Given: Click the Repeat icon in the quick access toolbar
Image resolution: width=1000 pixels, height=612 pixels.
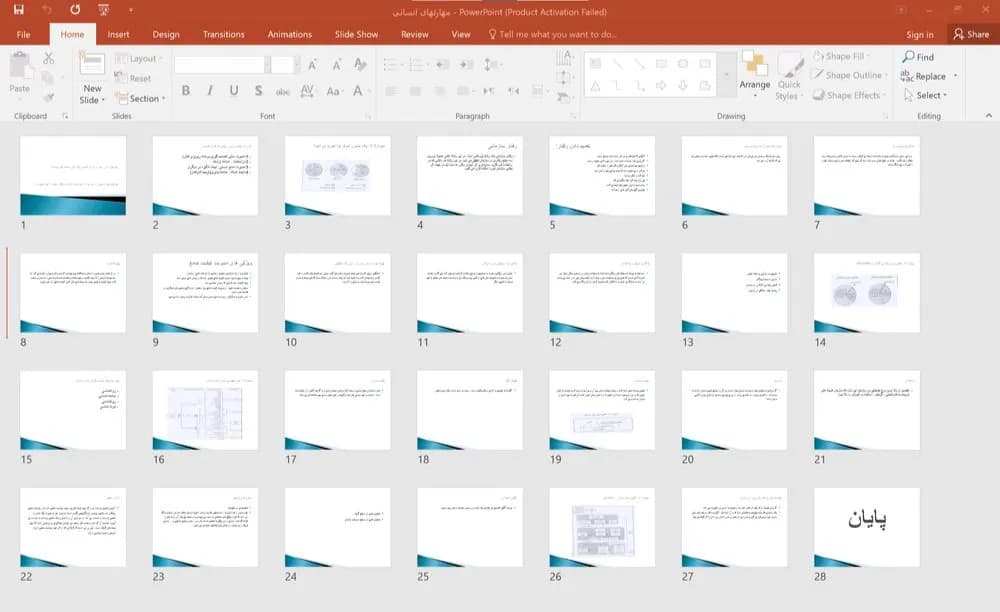Looking at the screenshot, I should tap(75, 10).
